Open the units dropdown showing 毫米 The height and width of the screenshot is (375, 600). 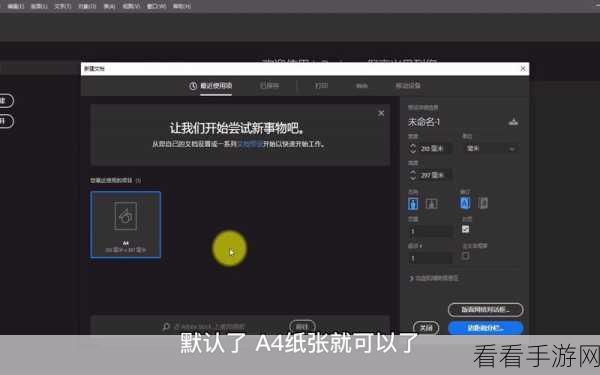tap(491, 148)
